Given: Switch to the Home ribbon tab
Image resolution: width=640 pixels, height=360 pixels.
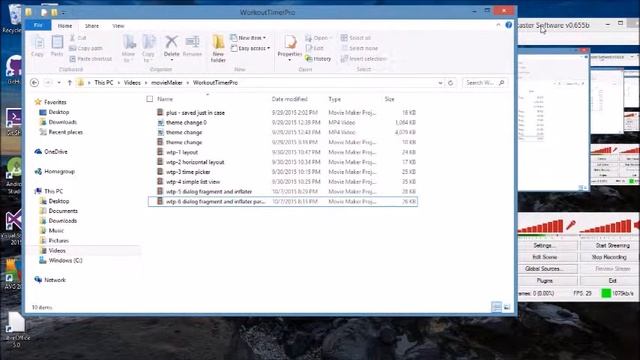Looking at the screenshot, I should point(65,26).
